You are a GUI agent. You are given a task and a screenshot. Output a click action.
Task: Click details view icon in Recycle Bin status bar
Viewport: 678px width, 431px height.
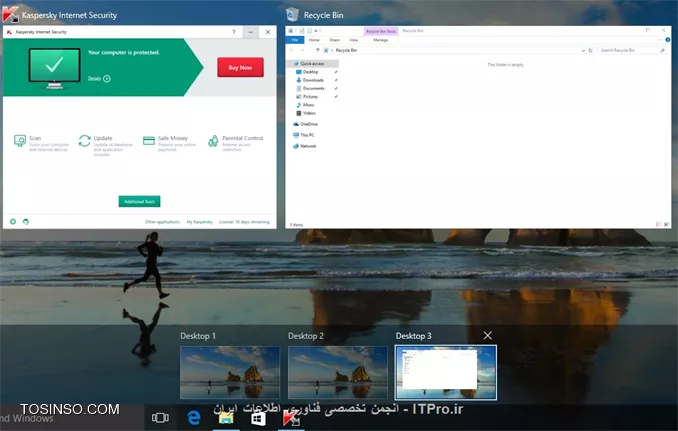pos(659,224)
